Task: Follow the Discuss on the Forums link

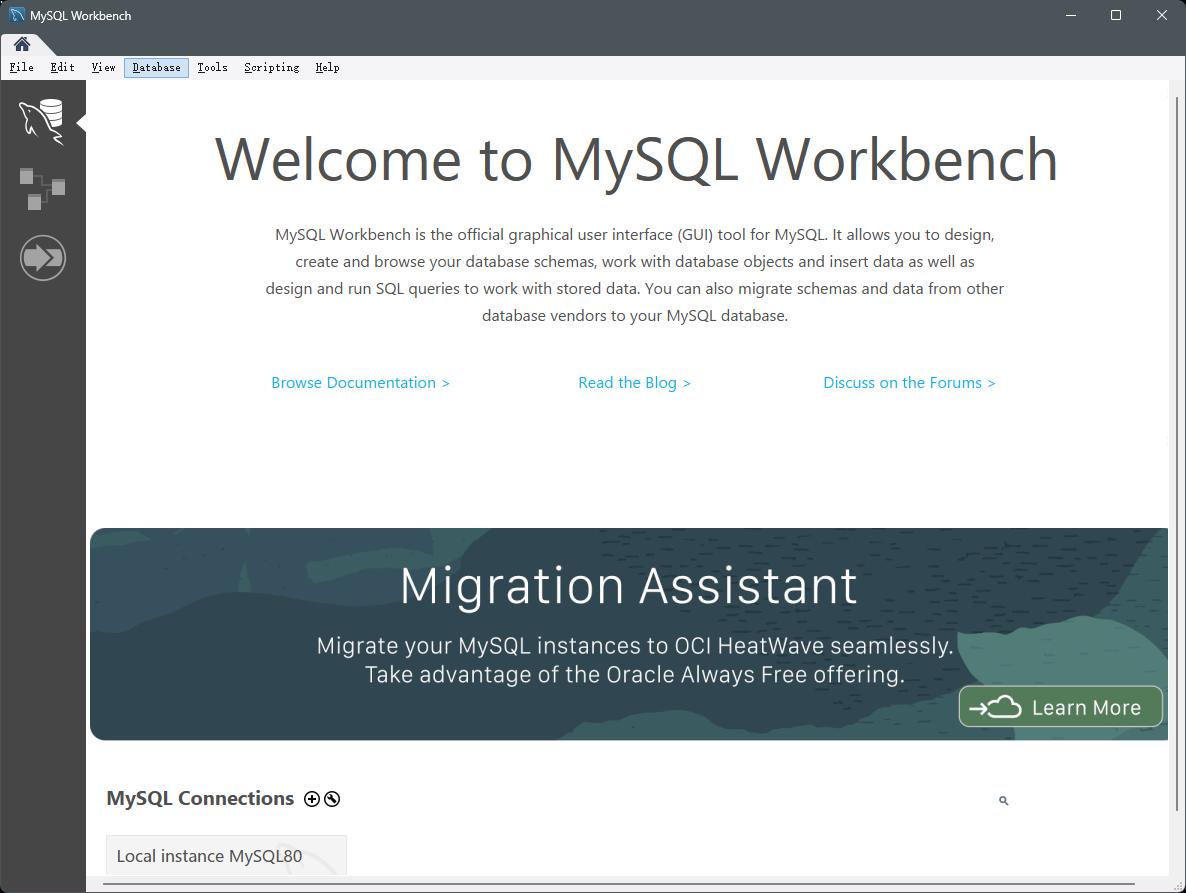Action: click(909, 383)
